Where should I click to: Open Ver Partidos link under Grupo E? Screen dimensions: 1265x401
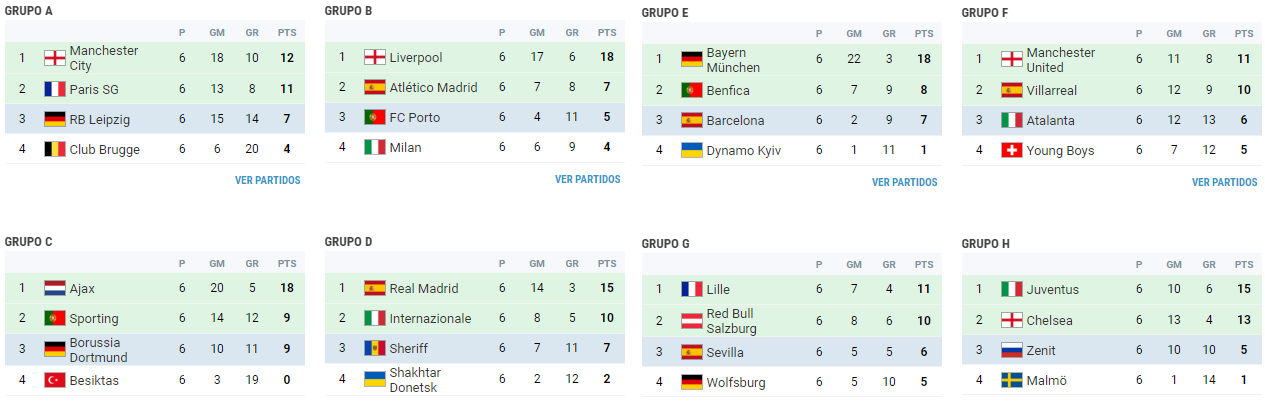(905, 183)
